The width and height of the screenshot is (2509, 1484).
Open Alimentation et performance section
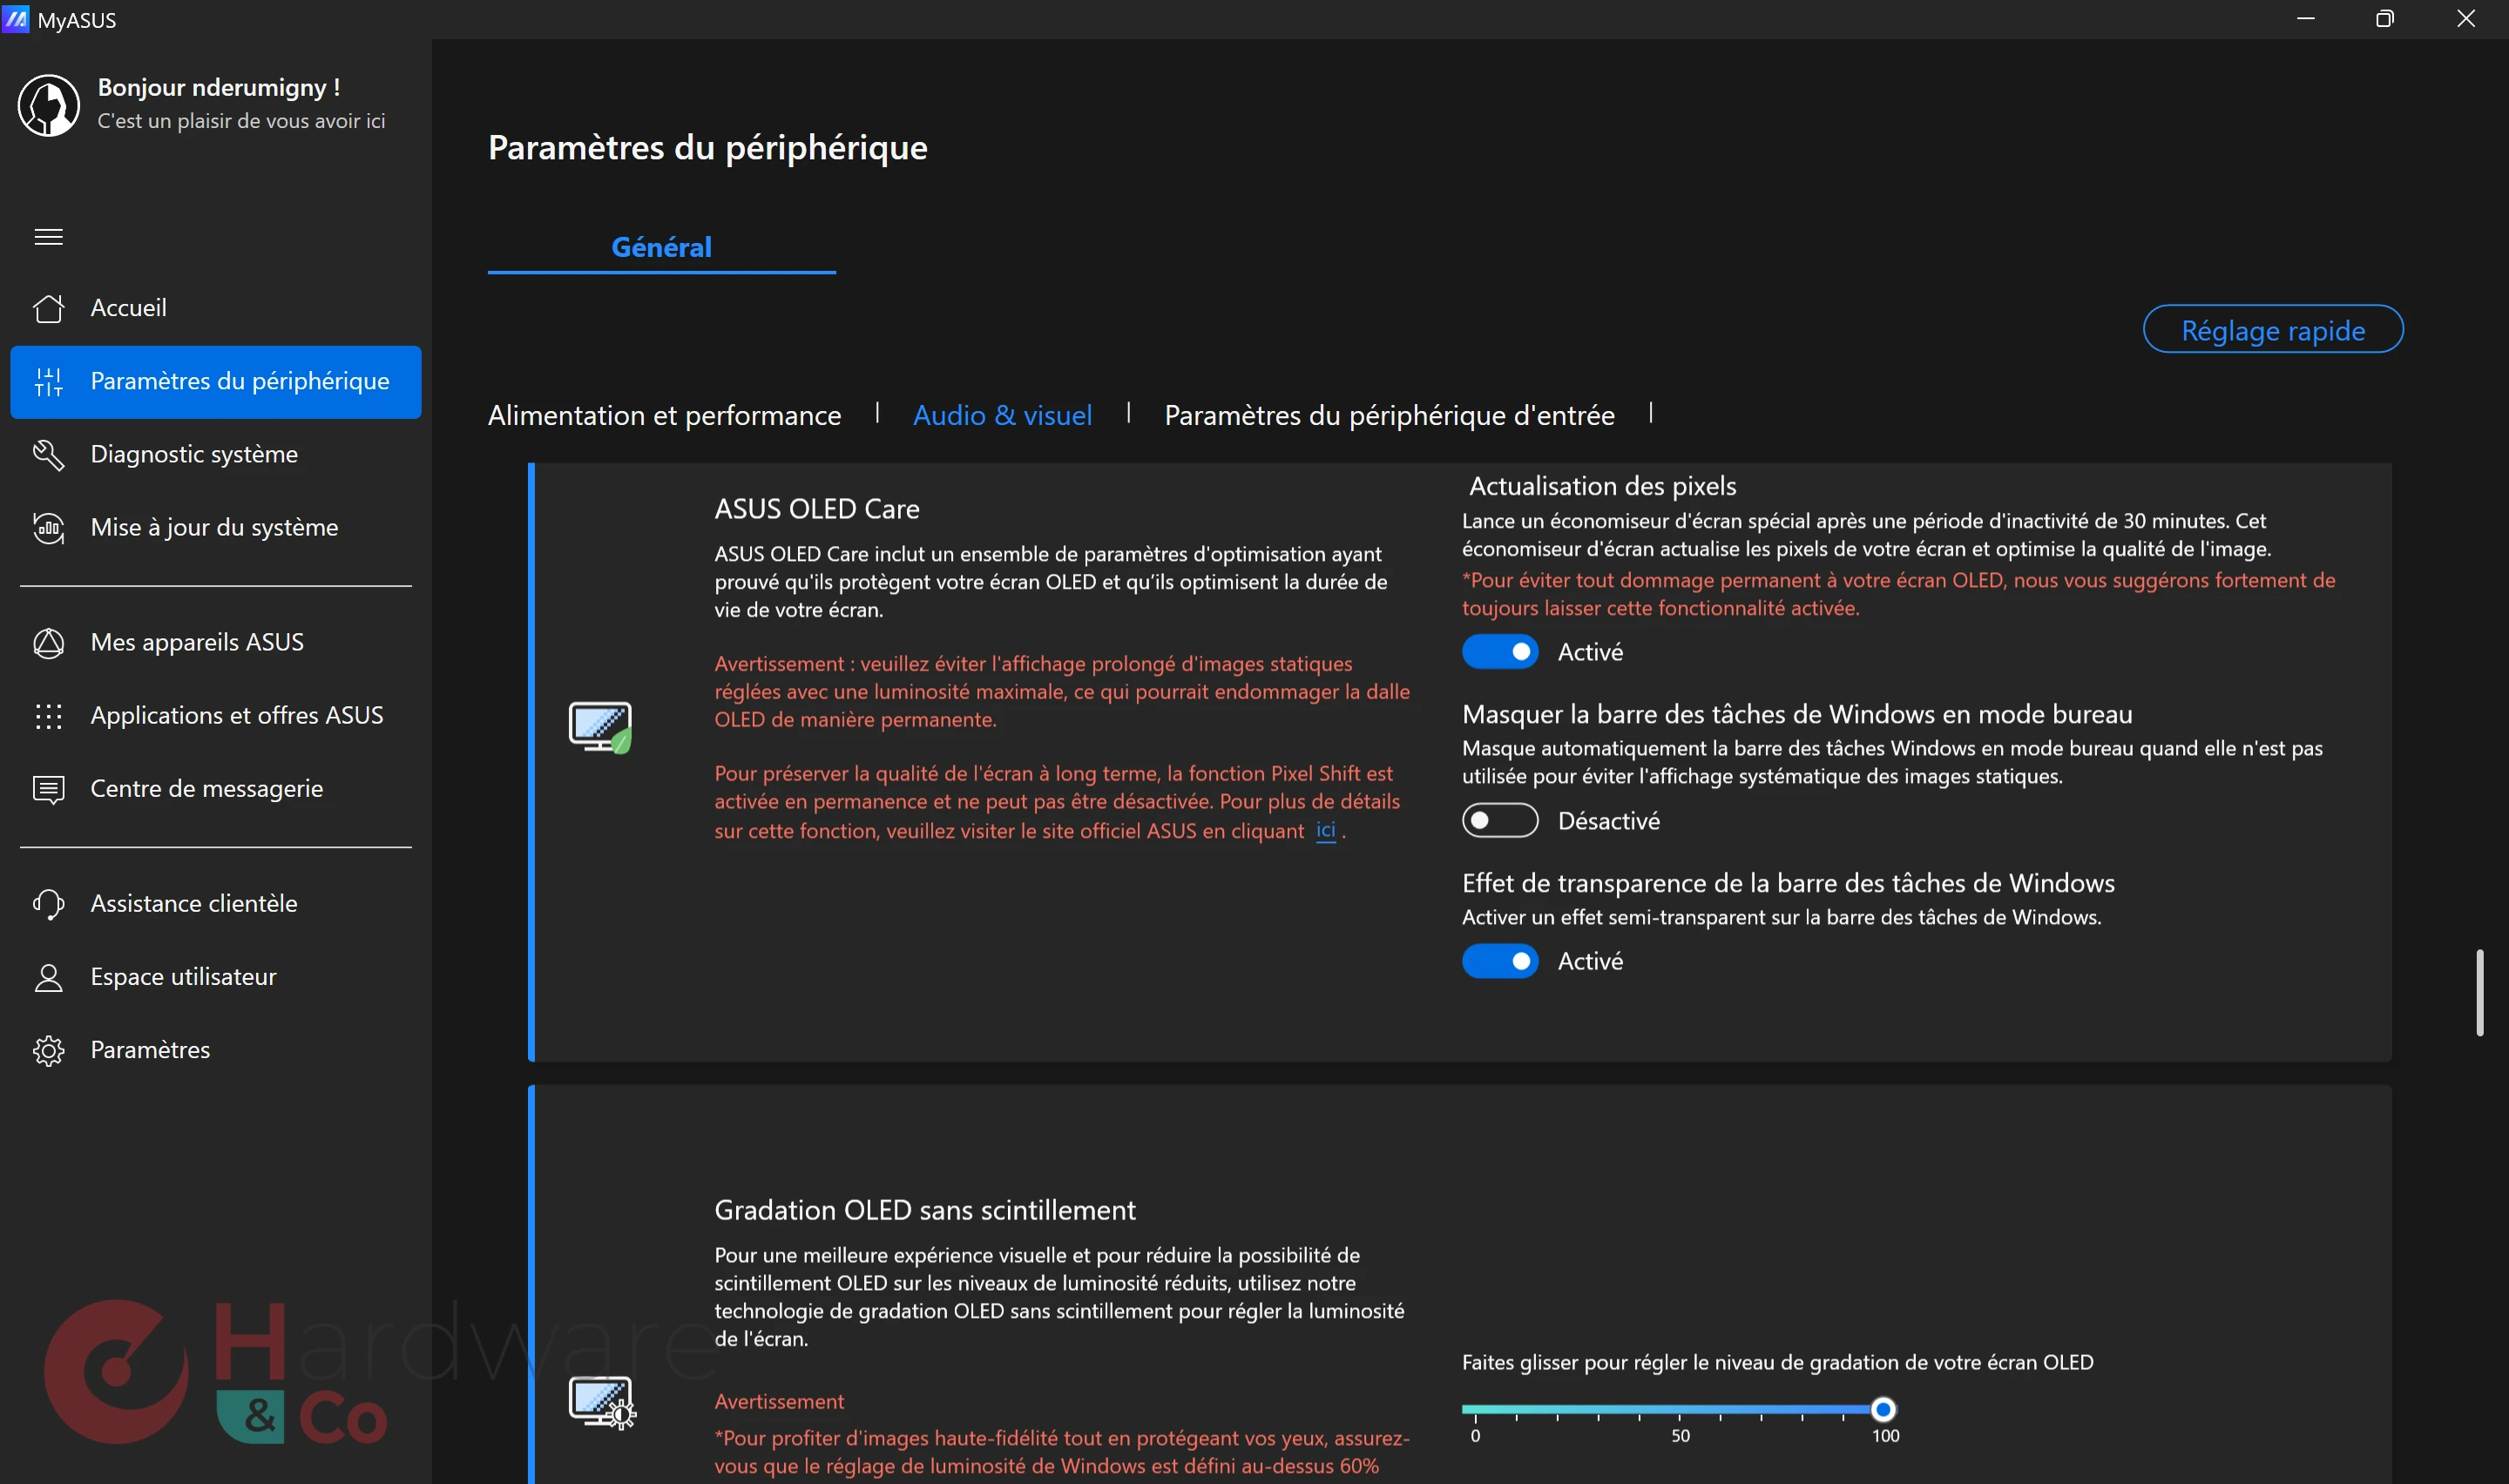pos(664,415)
